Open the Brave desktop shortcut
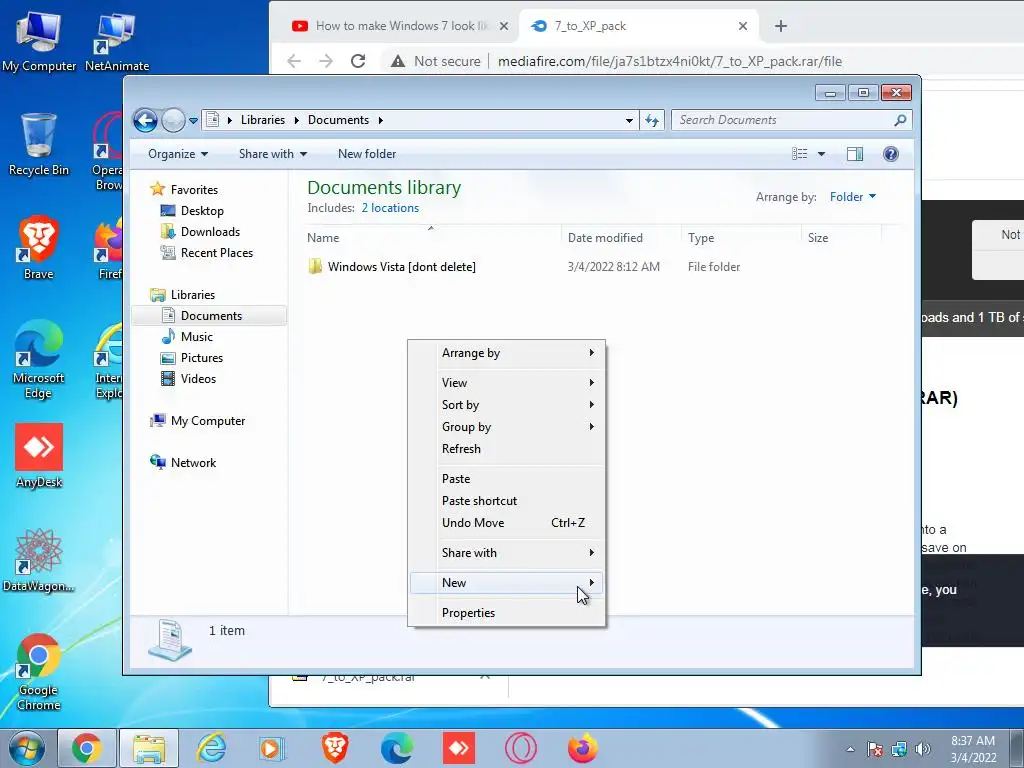The width and height of the screenshot is (1024, 768). [39, 248]
